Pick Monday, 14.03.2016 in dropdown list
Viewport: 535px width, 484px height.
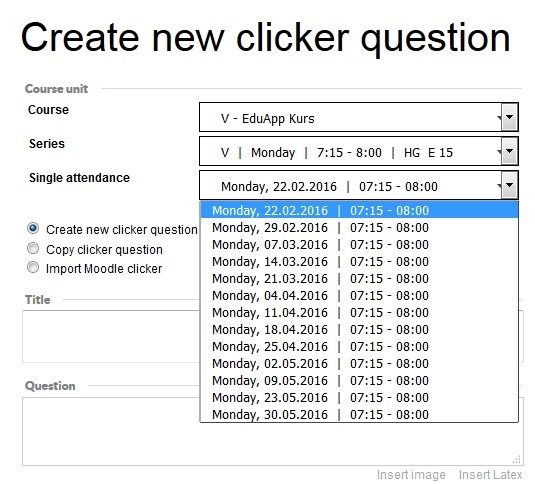pyautogui.click(x=359, y=261)
